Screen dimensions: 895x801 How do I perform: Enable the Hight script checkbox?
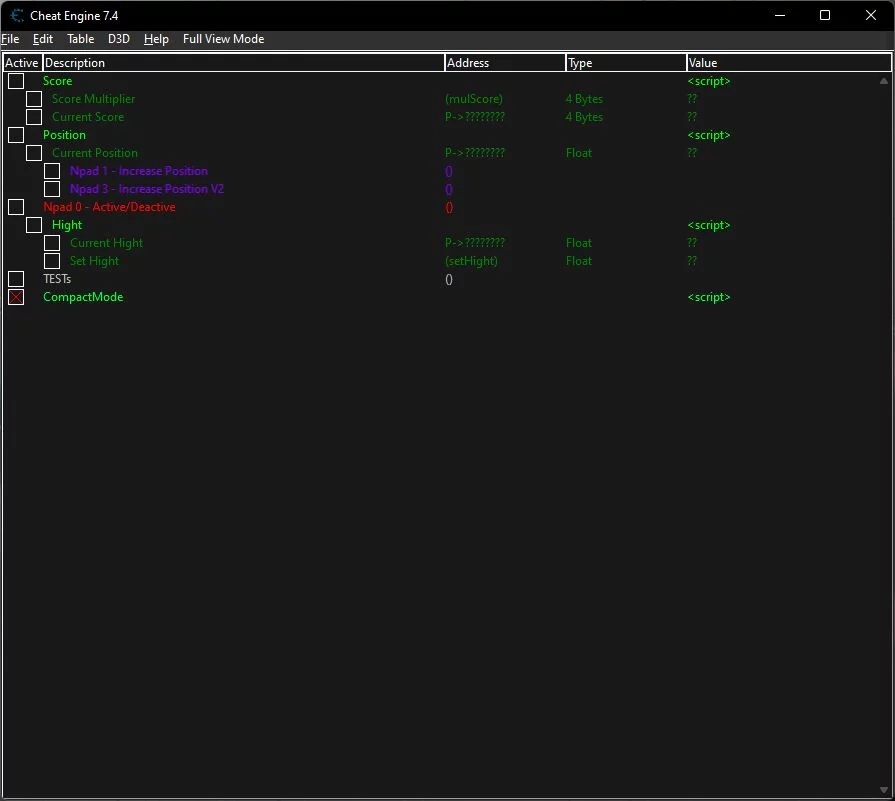tap(34, 225)
